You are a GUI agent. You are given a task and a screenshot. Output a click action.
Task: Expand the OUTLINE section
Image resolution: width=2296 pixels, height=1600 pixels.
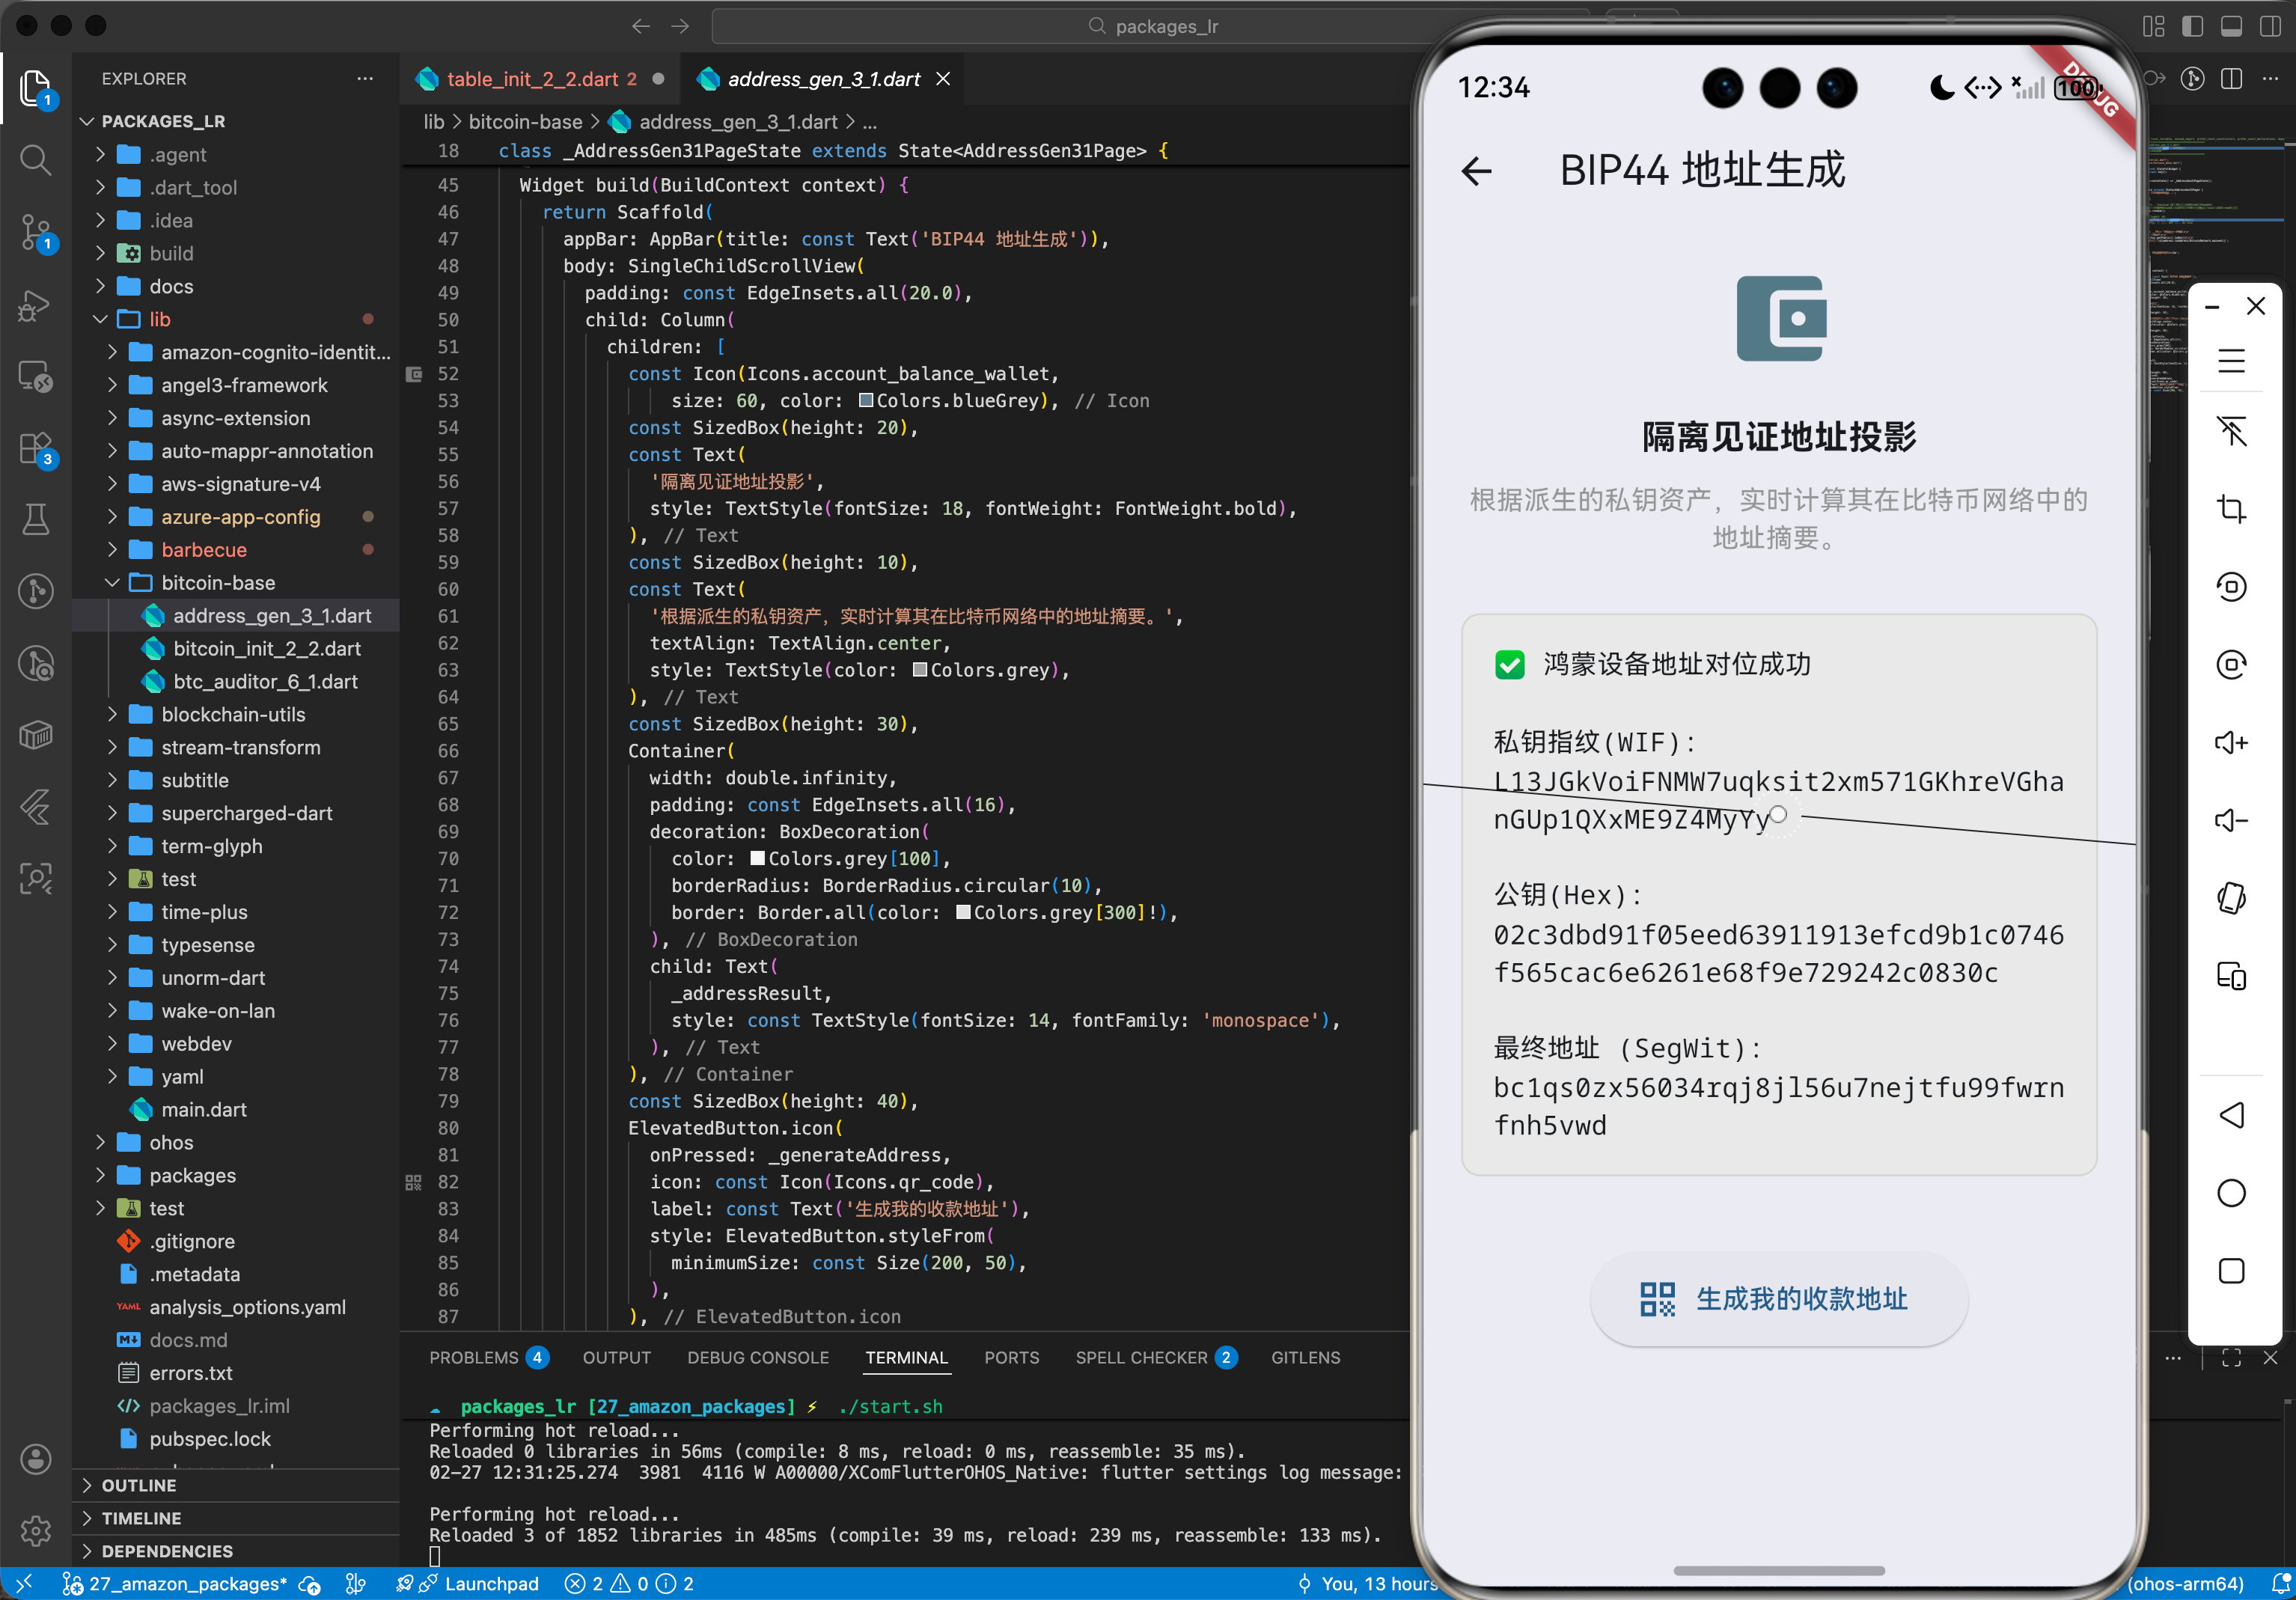click(x=139, y=1485)
